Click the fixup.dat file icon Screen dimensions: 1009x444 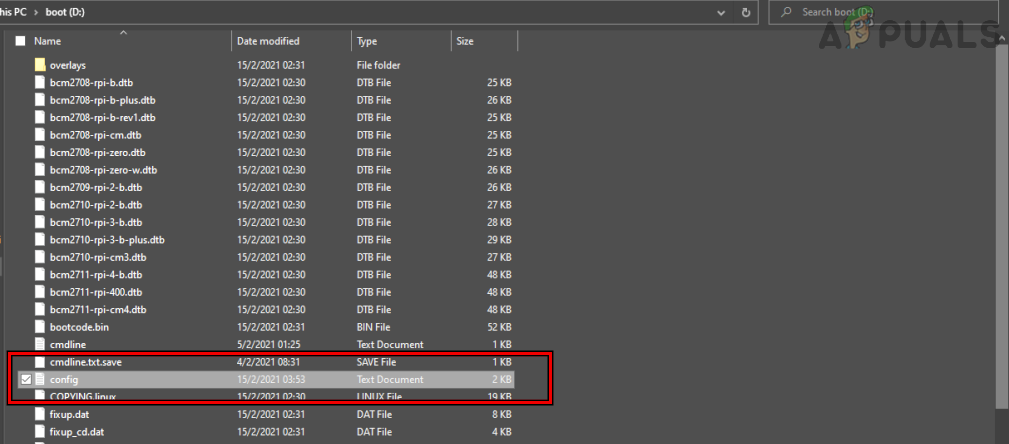click(x=40, y=415)
